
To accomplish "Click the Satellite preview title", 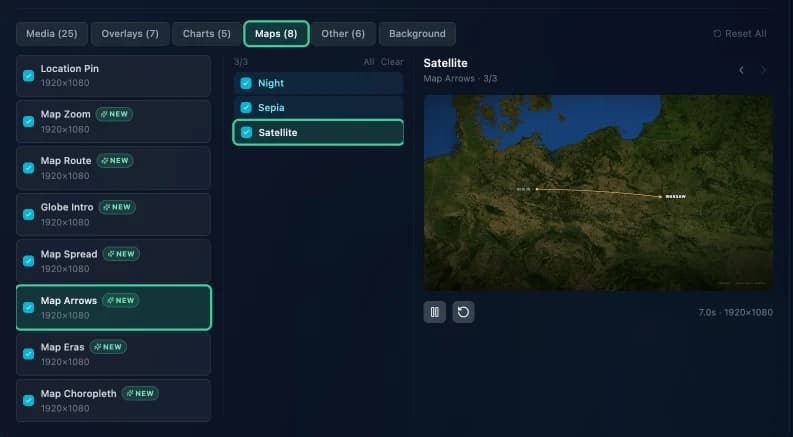I will pyautogui.click(x=446, y=63).
